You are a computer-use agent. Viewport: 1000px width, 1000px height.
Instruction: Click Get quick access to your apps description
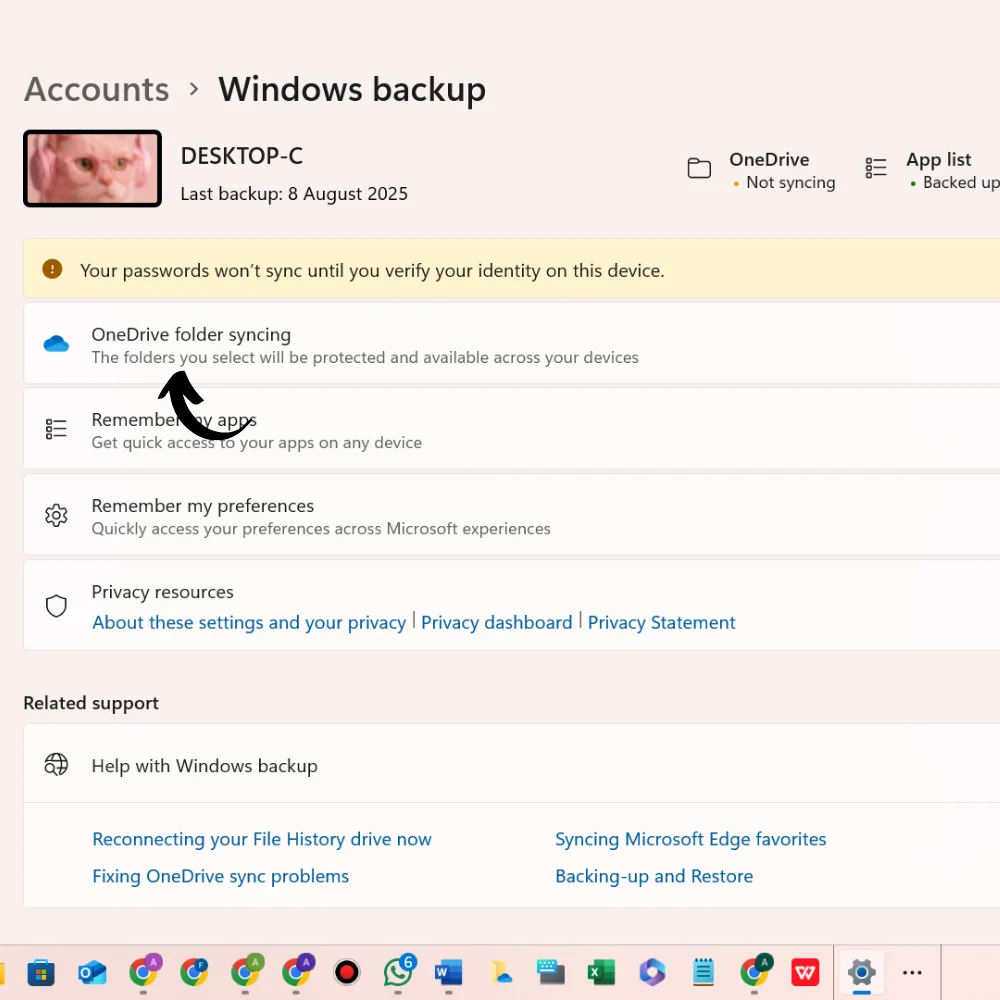click(x=256, y=443)
